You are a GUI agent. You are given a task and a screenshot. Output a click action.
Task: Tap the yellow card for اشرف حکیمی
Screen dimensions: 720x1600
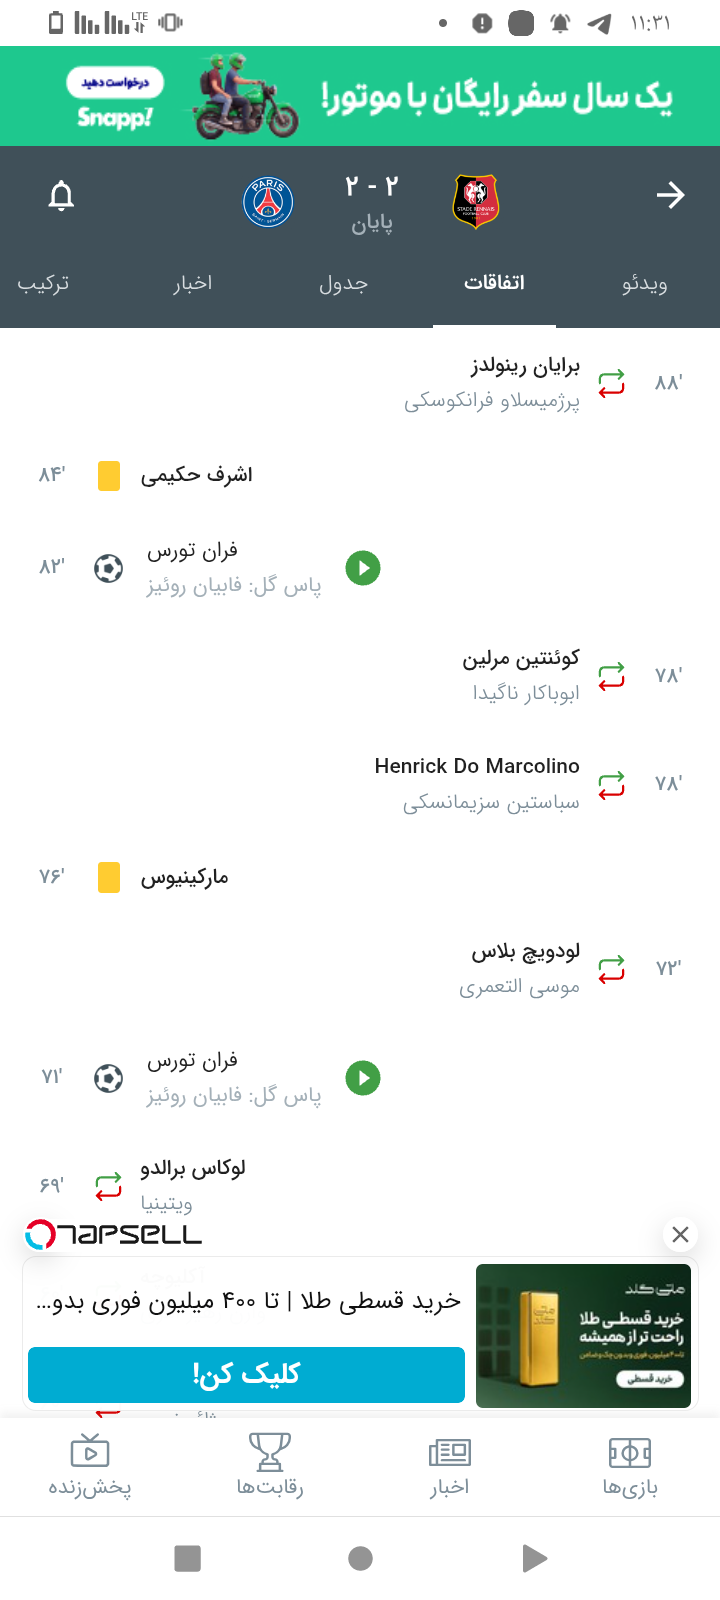[x=109, y=476]
